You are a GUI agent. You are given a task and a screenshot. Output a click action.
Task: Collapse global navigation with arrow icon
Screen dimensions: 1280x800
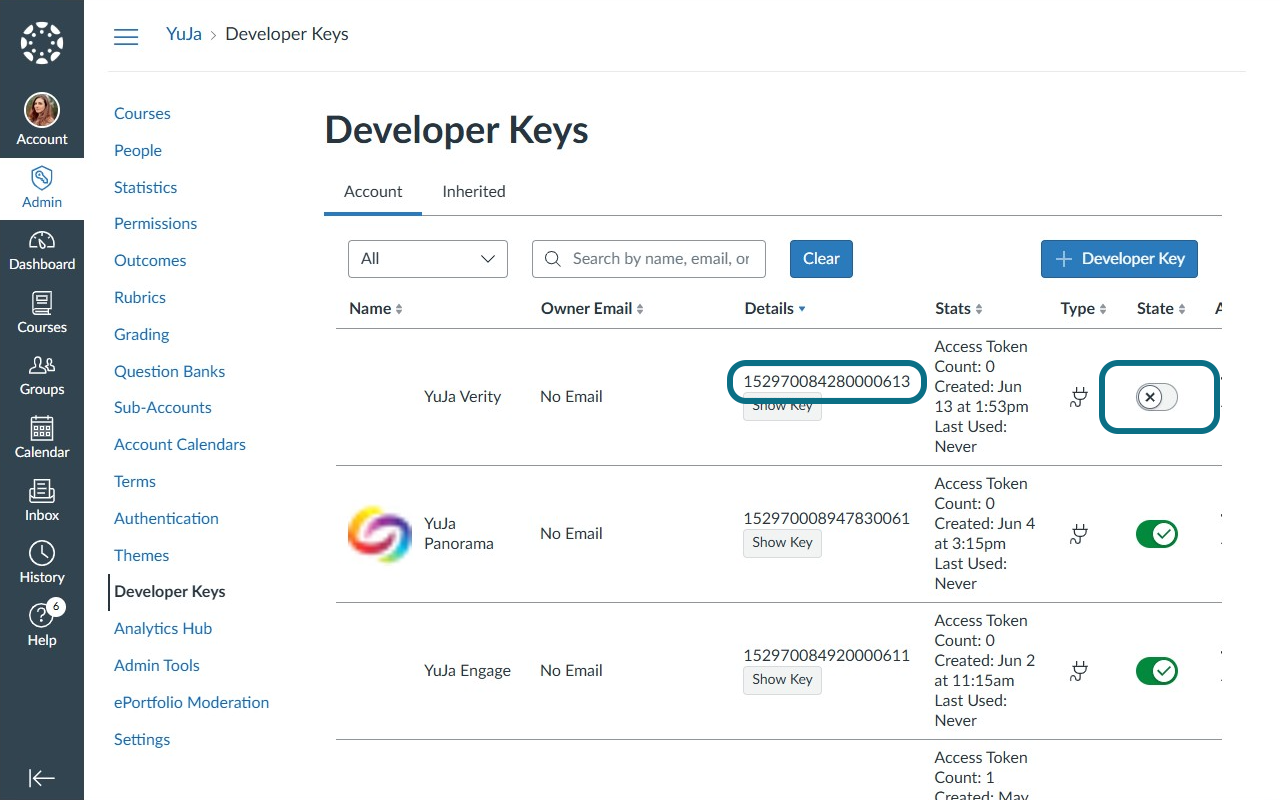42,778
